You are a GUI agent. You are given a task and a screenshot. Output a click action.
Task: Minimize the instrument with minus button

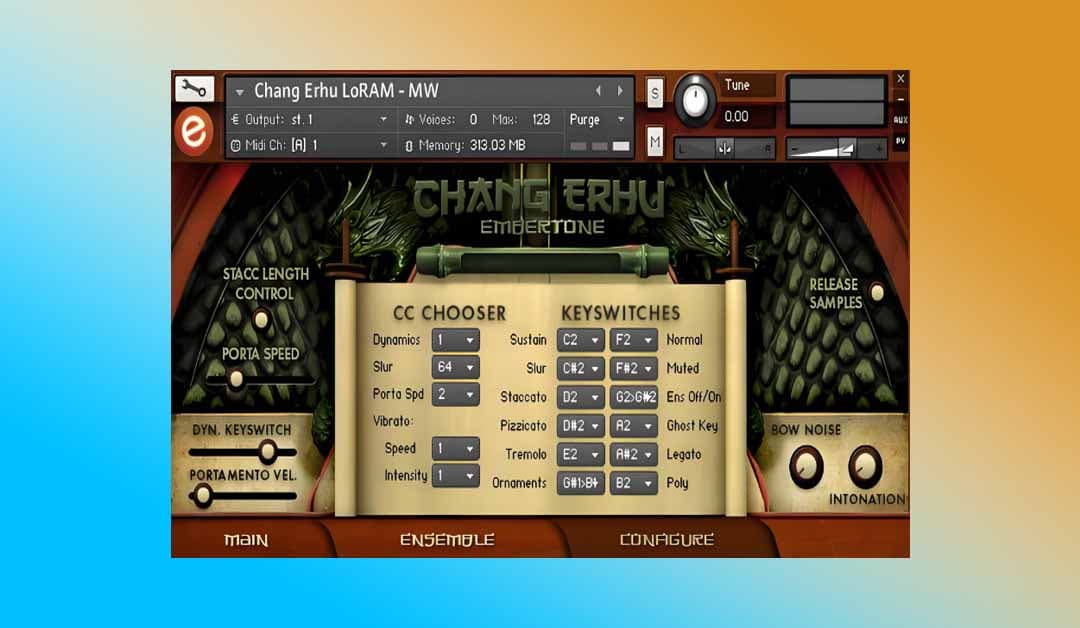pyautogui.click(x=900, y=100)
